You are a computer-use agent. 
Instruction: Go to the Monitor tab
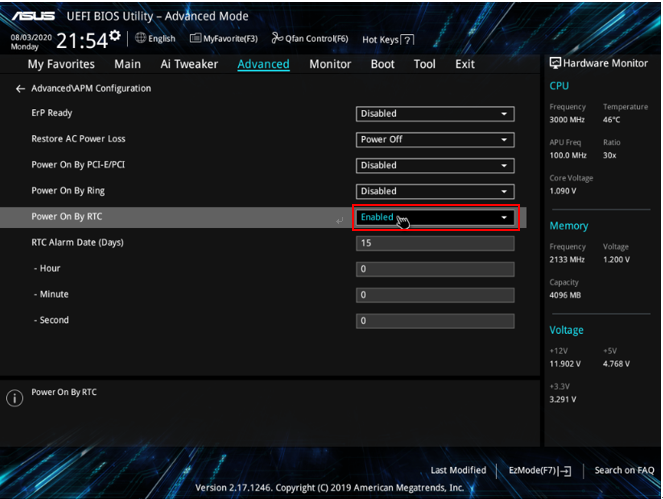pos(330,64)
